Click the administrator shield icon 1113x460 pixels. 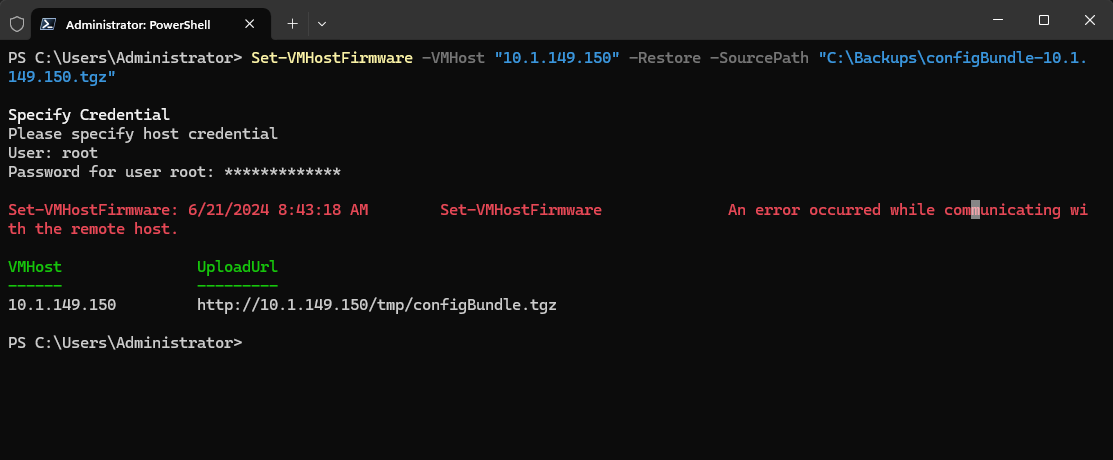[x=16, y=21]
